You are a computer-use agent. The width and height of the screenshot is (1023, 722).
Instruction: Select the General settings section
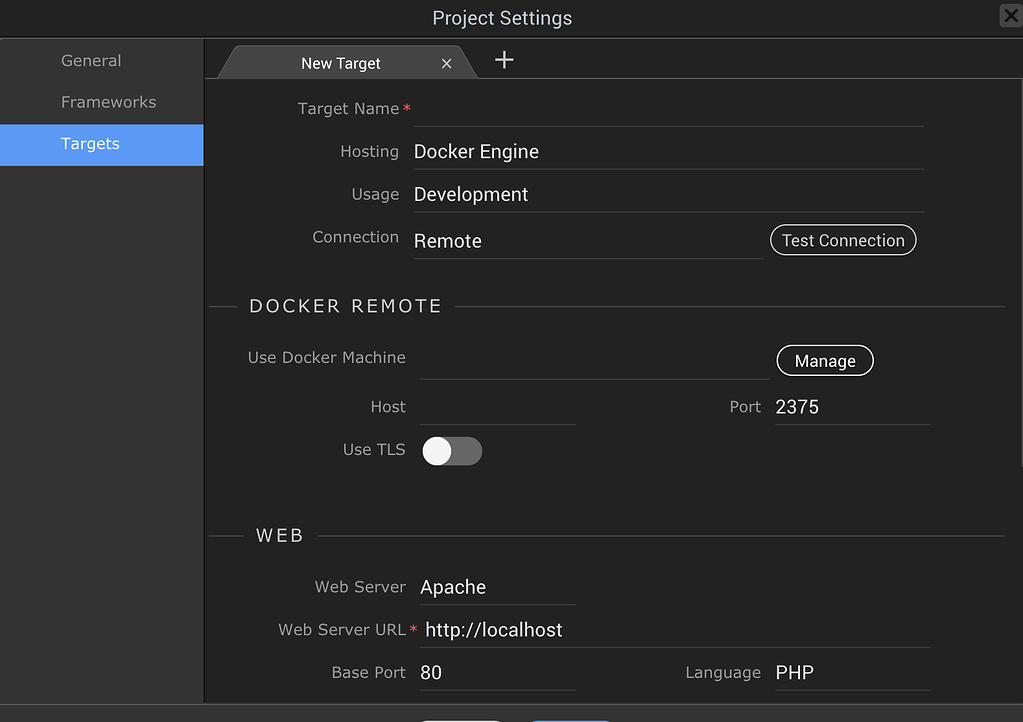(102, 61)
